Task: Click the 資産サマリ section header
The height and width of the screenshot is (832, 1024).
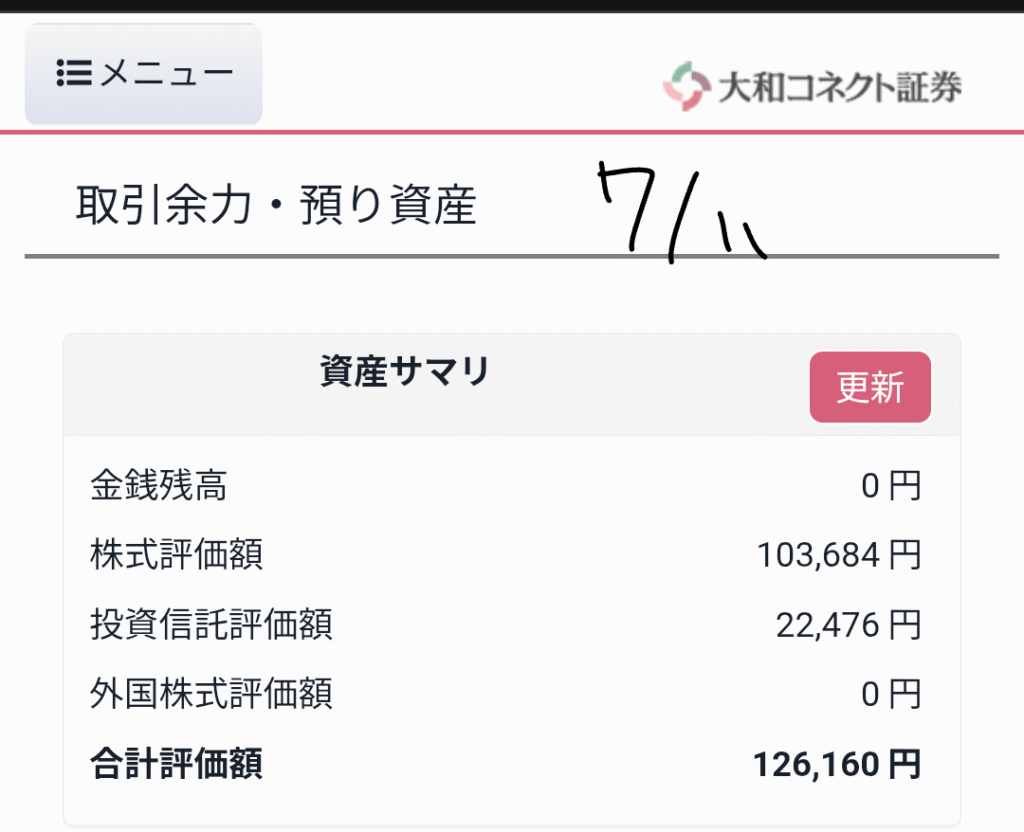Action: pyautogui.click(x=405, y=371)
